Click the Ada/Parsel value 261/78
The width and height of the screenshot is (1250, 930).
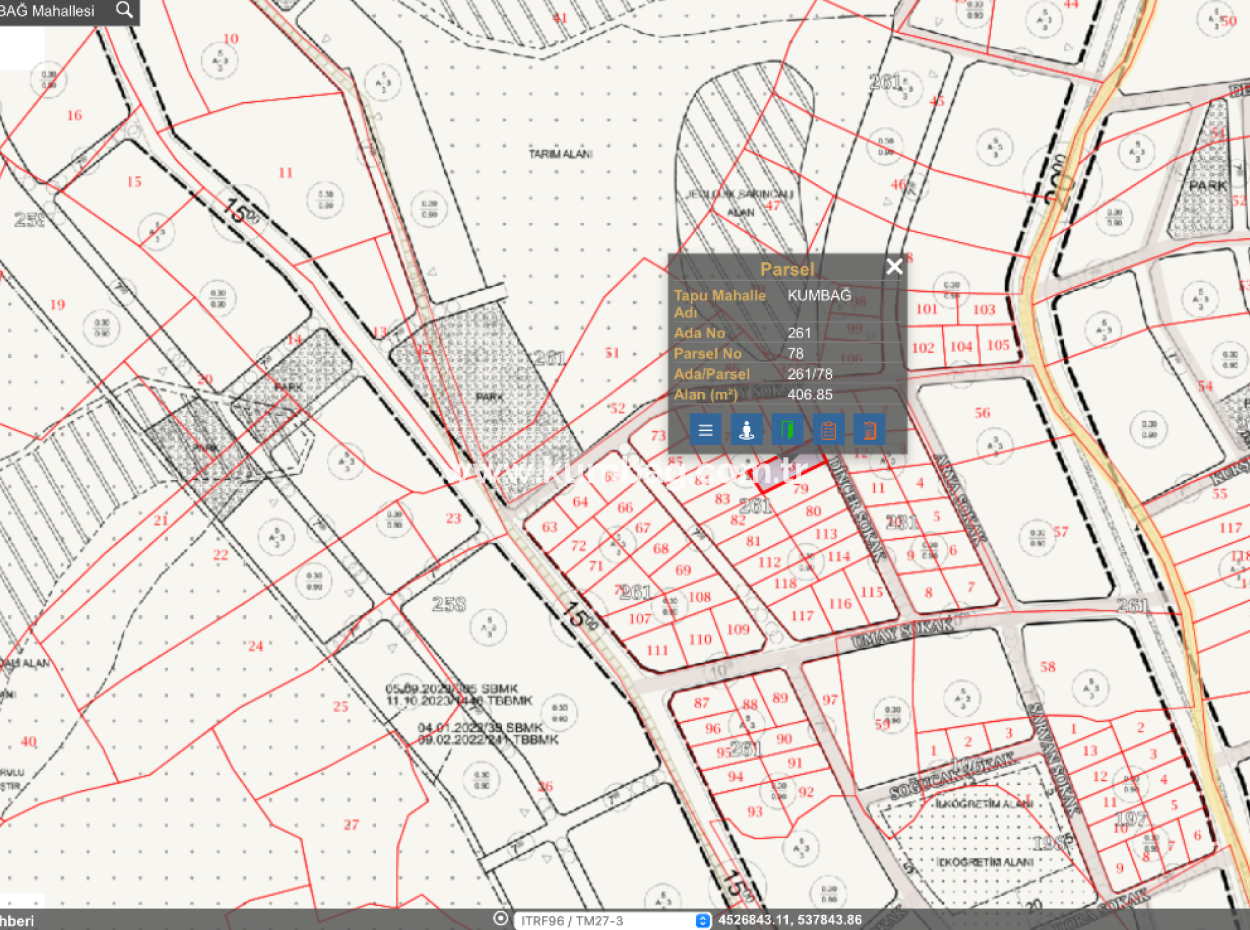pos(810,374)
